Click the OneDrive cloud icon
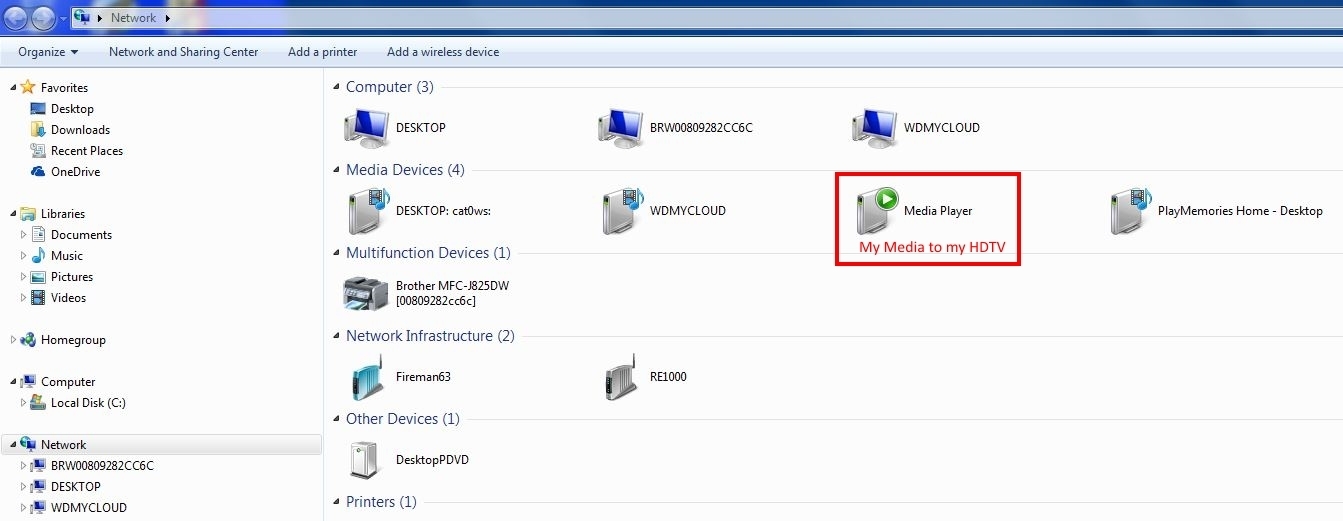Image resolution: width=1343 pixels, height=521 pixels. coord(38,171)
